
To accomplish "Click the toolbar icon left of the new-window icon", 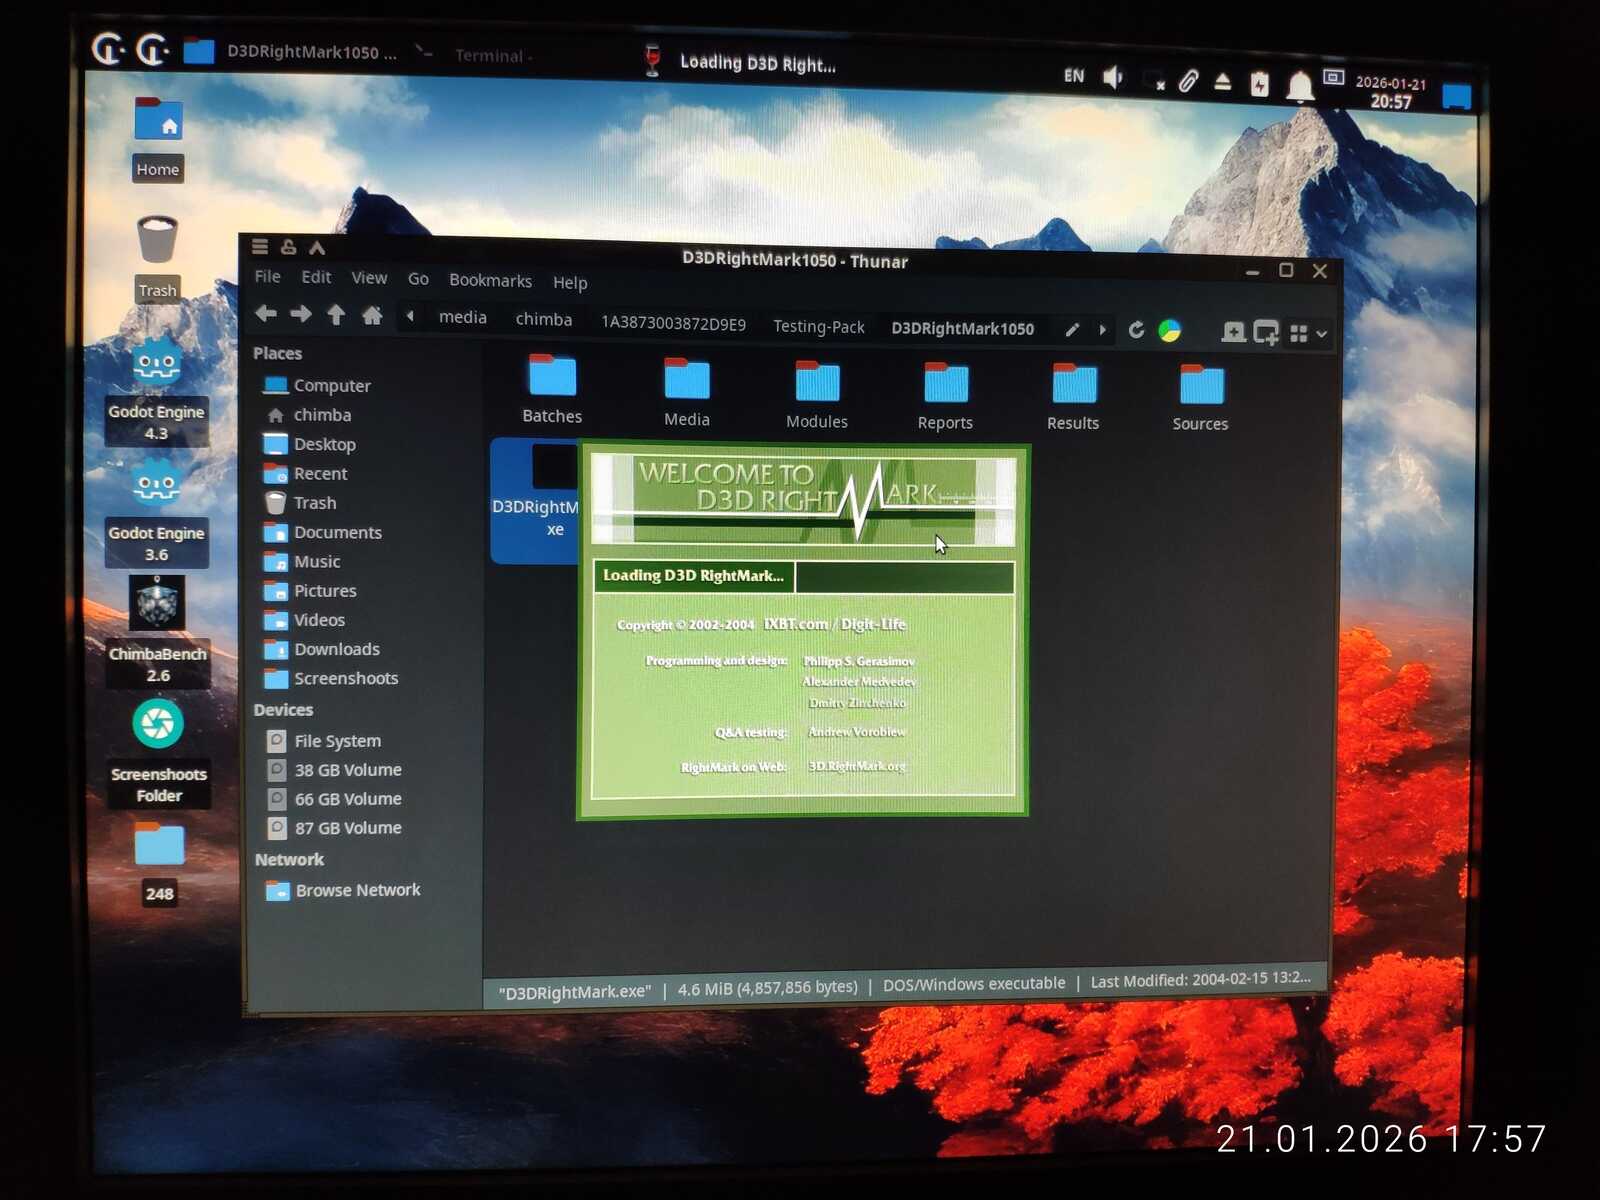I will coord(1233,332).
